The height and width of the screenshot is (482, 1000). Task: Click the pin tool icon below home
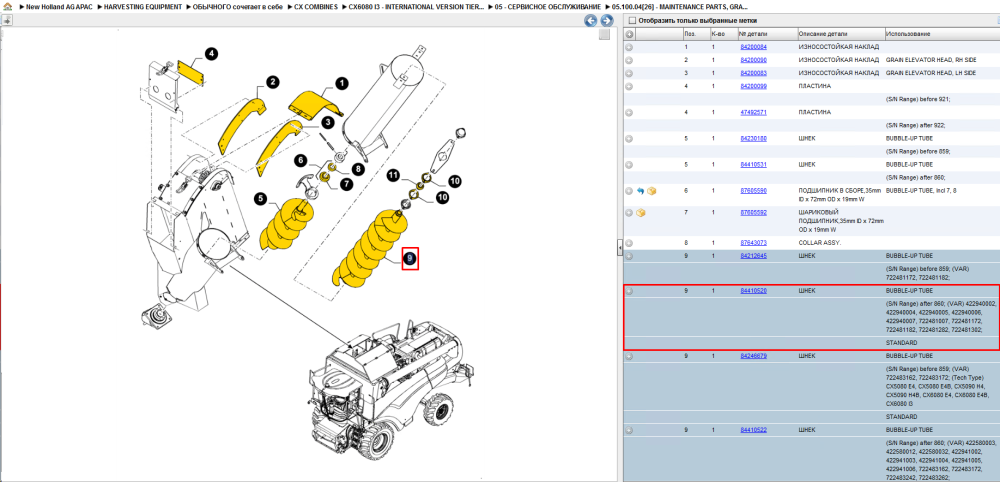(x=6, y=20)
